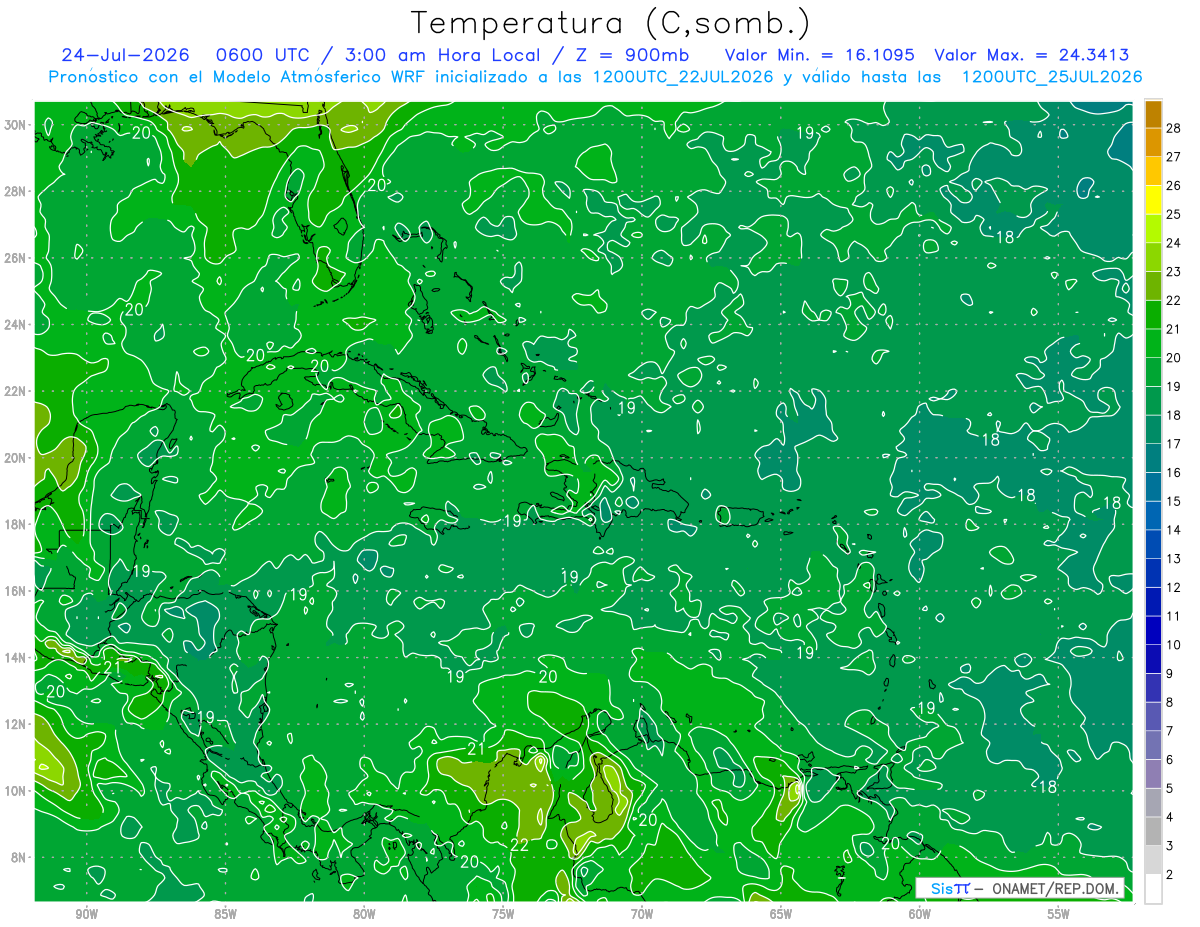Click color scale label "28"
Image resolution: width=1200 pixels, height=927 pixels.
(1173, 128)
